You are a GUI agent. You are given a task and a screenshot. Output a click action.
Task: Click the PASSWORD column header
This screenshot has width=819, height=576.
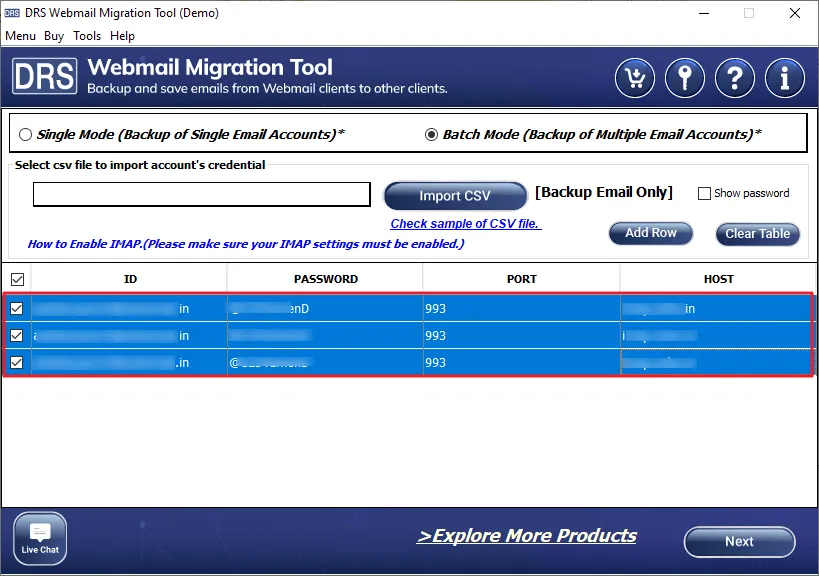tap(325, 279)
